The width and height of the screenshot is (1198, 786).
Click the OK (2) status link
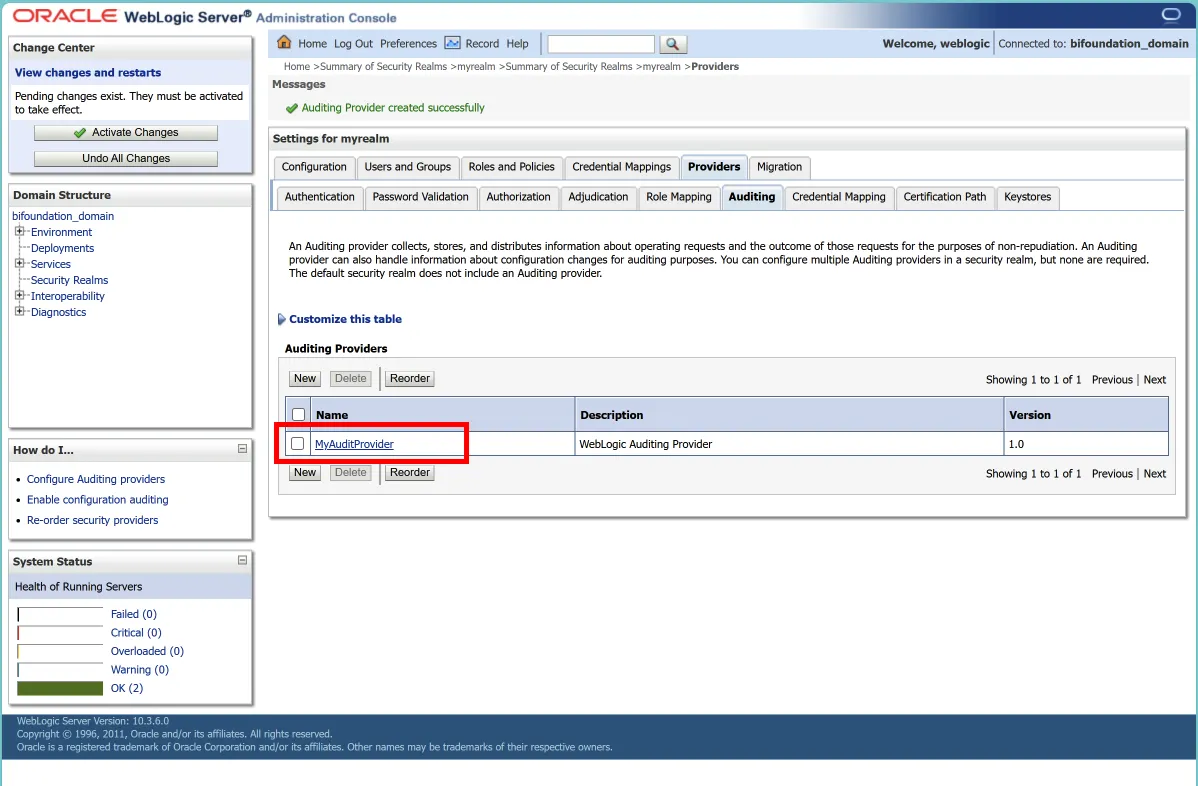click(127, 688)
